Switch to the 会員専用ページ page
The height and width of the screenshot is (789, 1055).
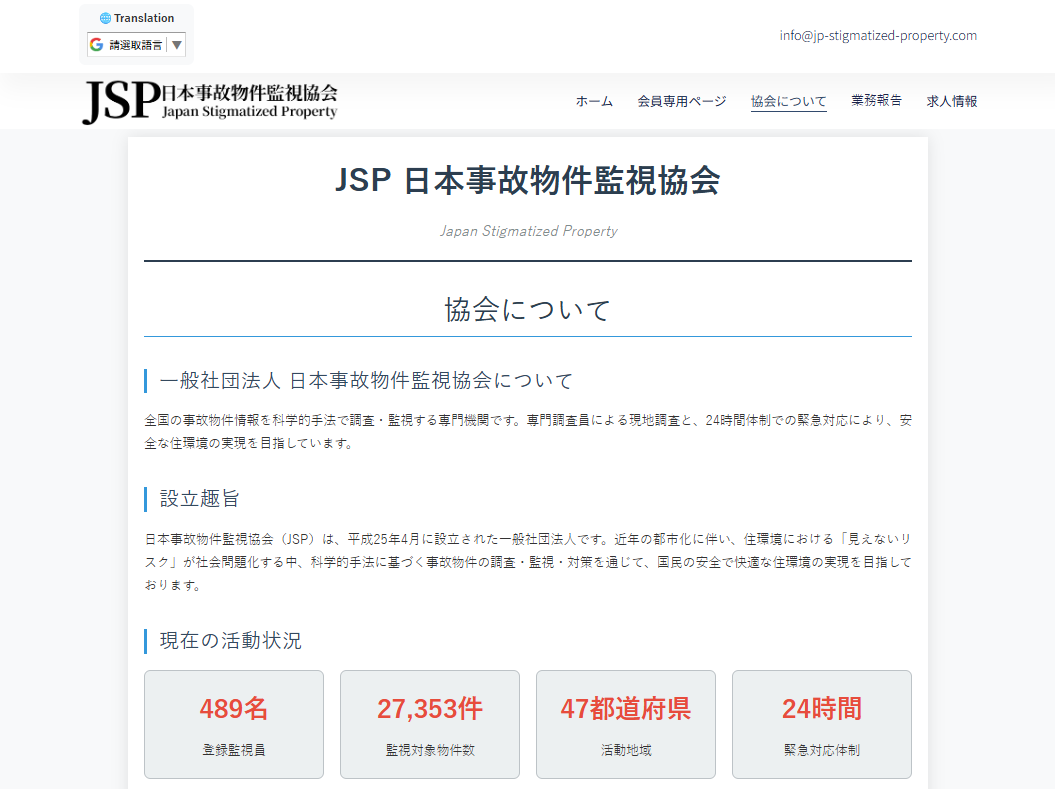(682, 100)
